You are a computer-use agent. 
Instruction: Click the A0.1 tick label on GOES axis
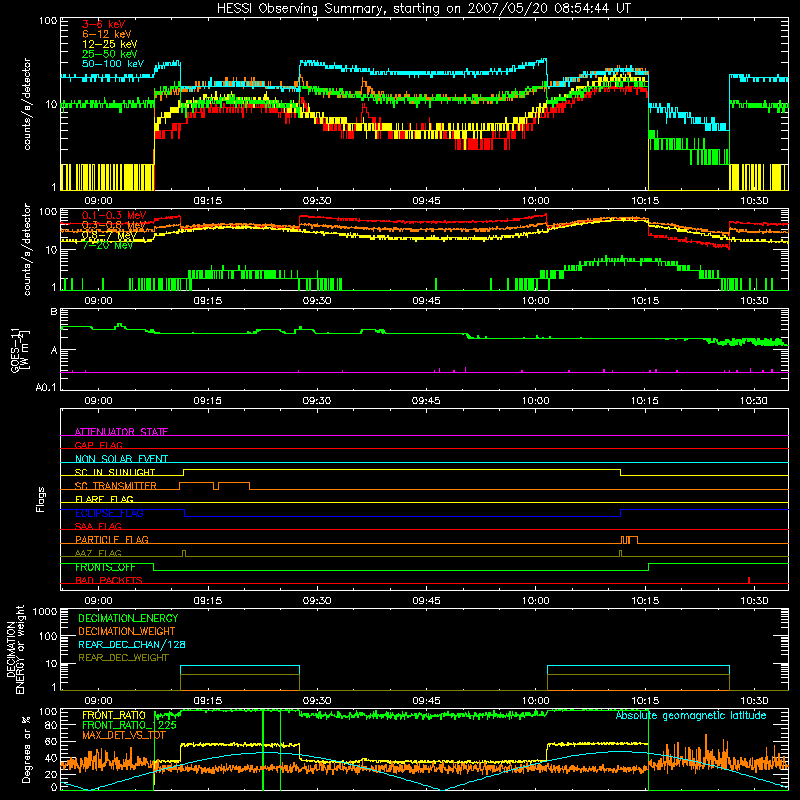46,388
